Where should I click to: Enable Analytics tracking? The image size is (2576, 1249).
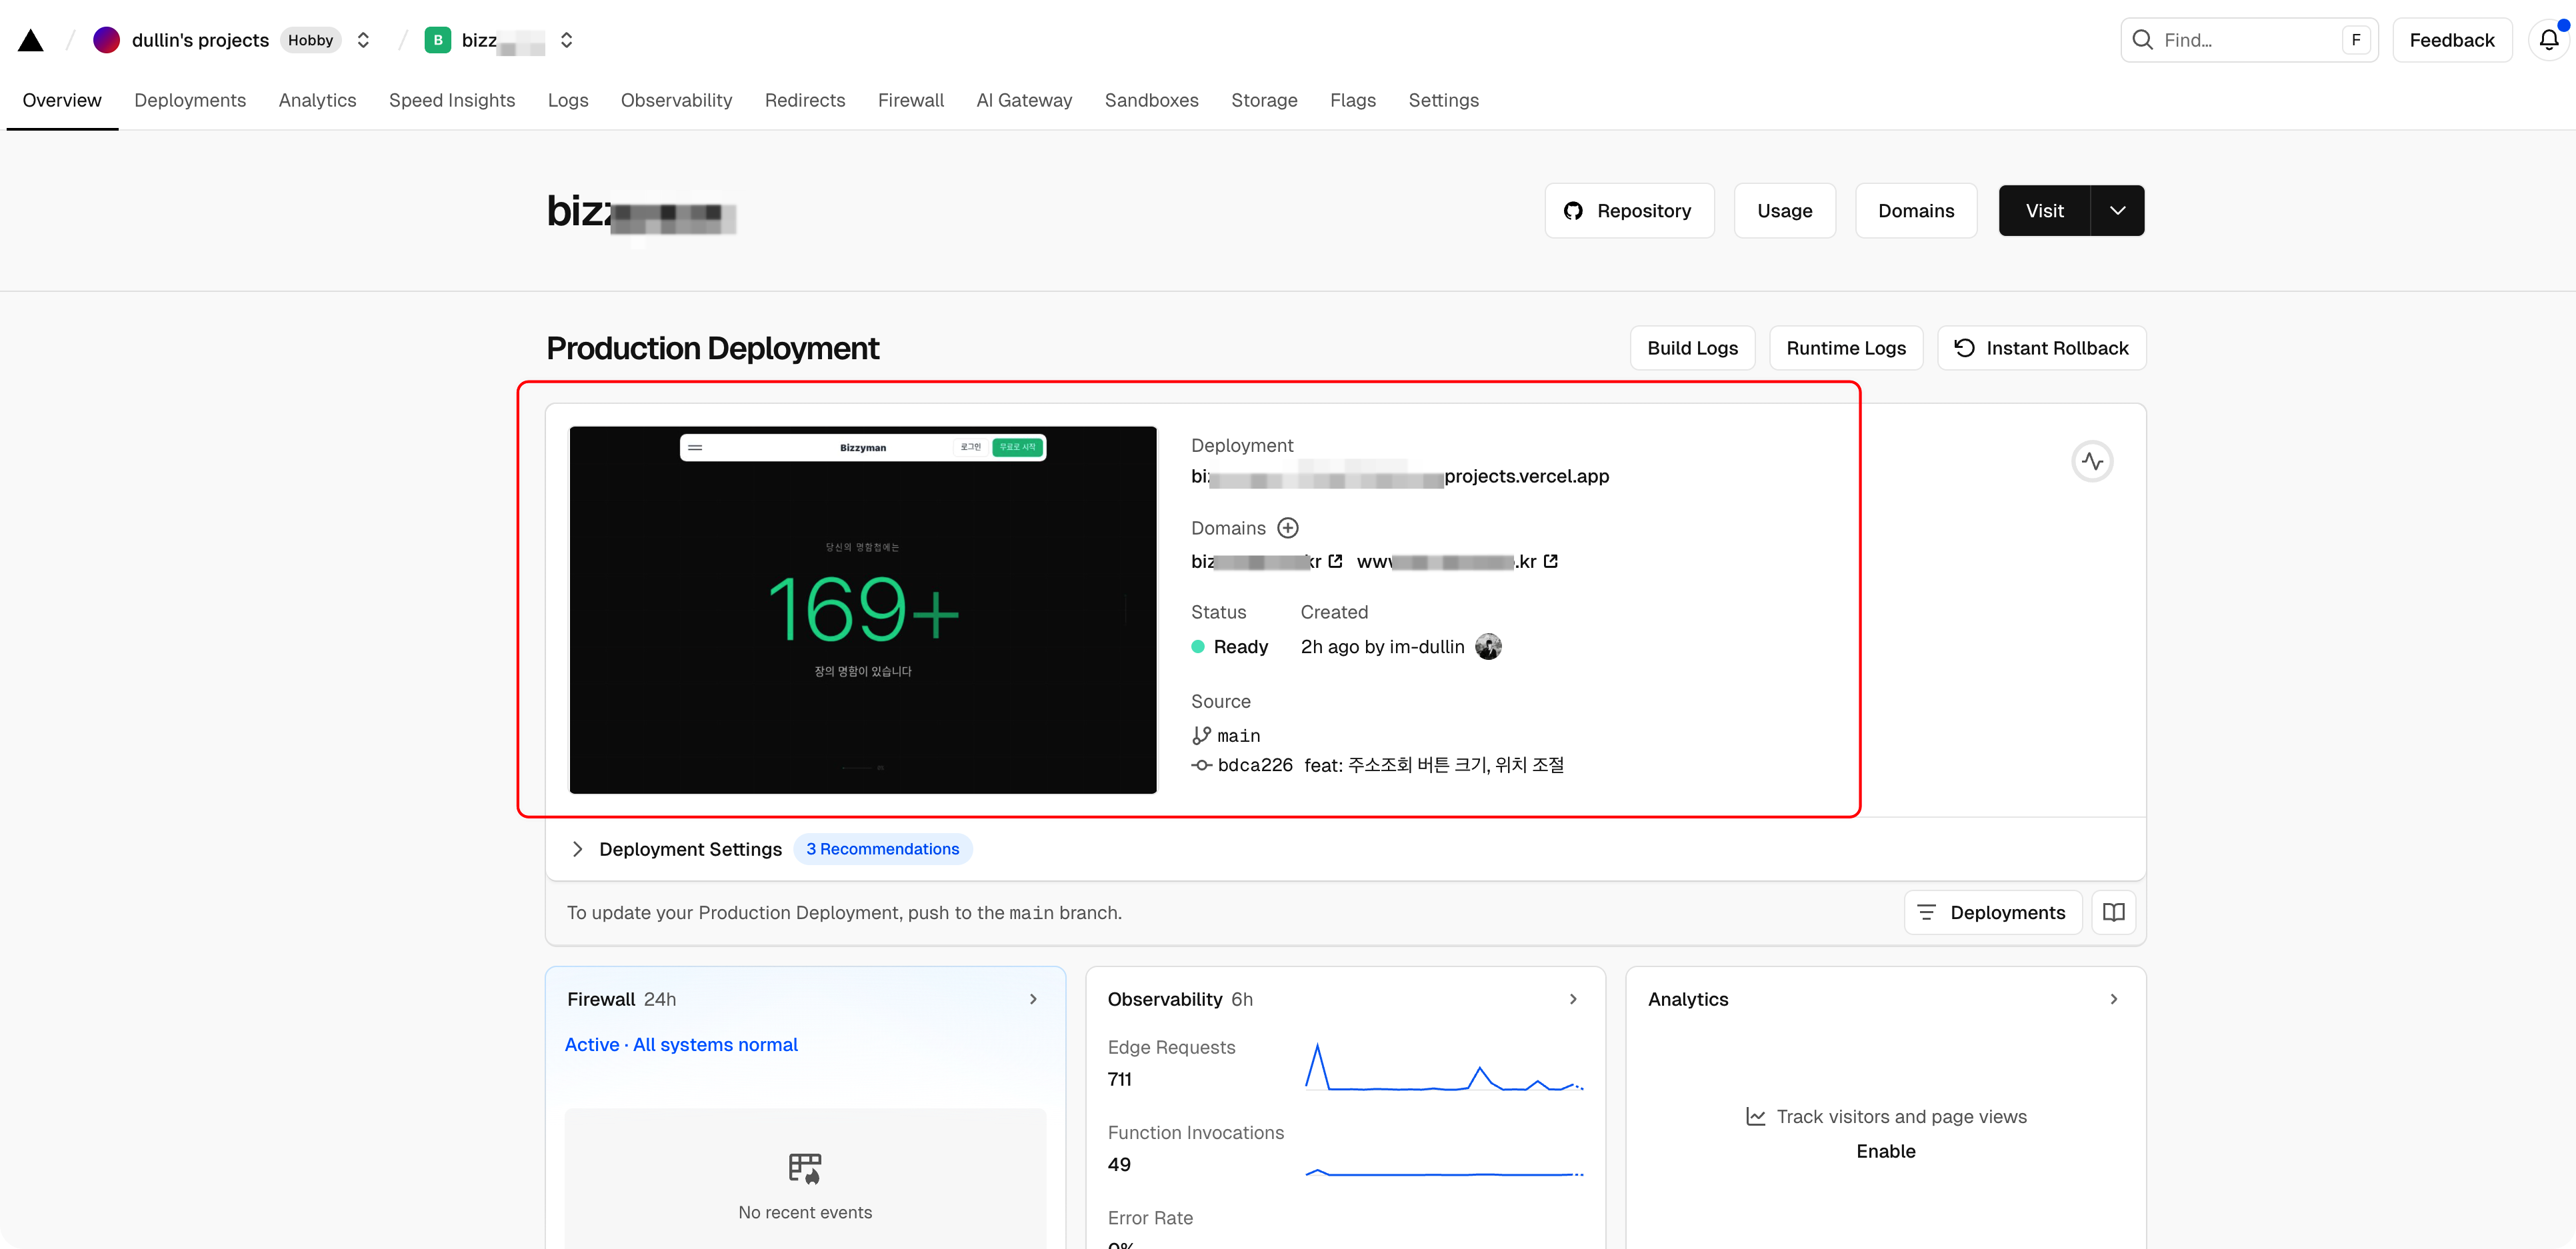click(1885, 1151)
